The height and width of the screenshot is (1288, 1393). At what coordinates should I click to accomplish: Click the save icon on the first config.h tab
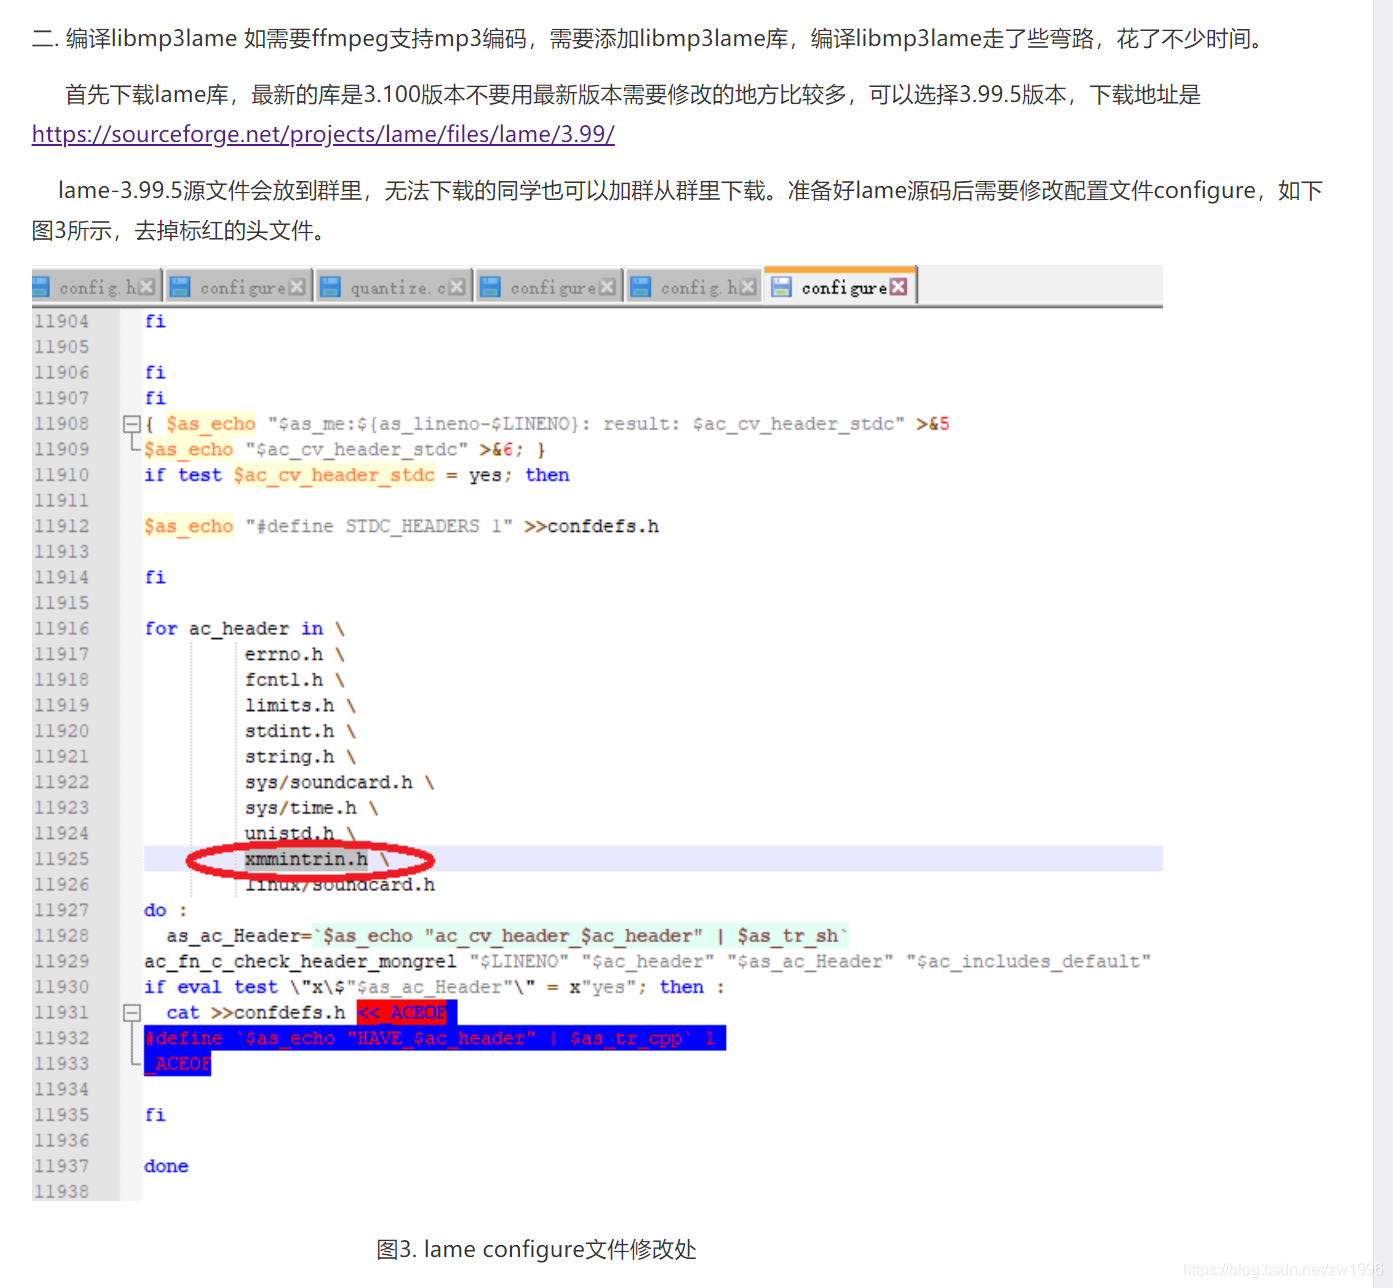pyautogui.click(x=43, y=287)
